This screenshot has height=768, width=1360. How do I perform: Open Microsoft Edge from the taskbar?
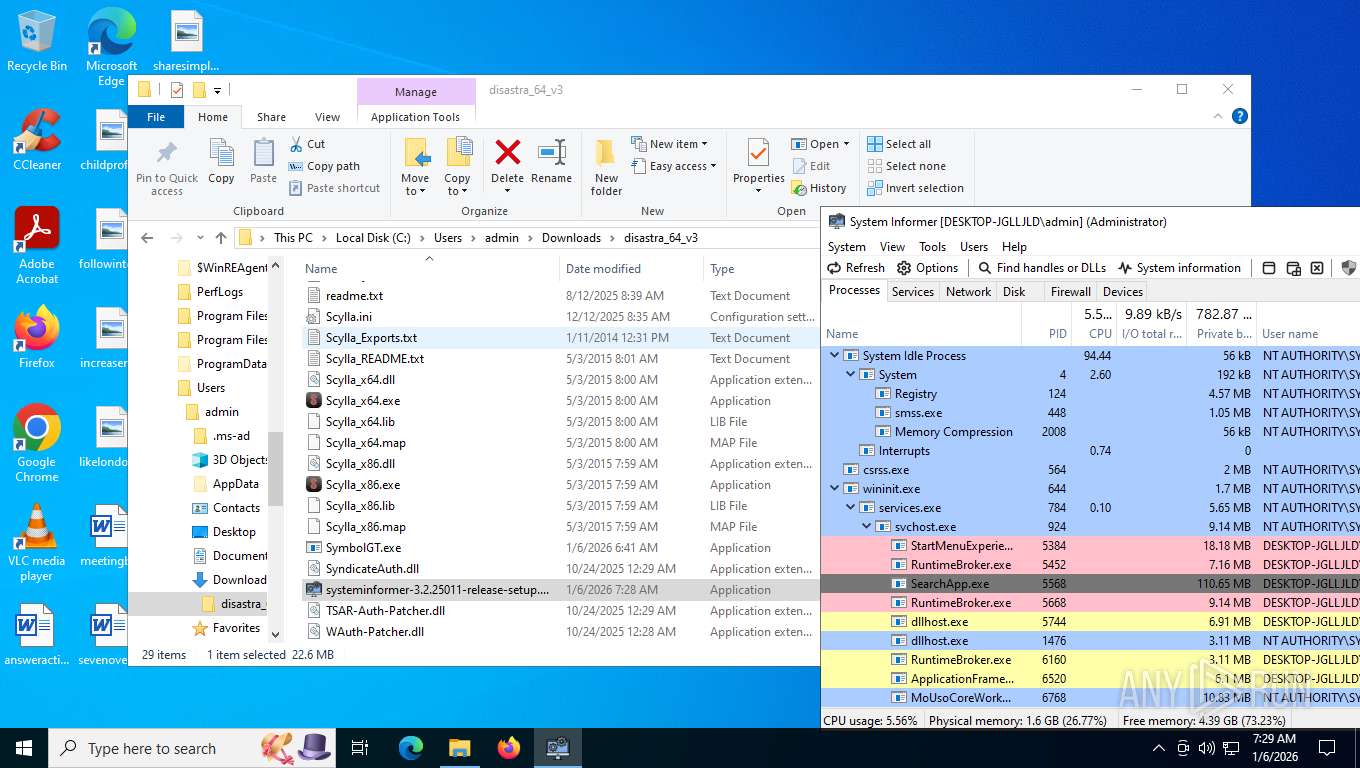tap(411, 748)
